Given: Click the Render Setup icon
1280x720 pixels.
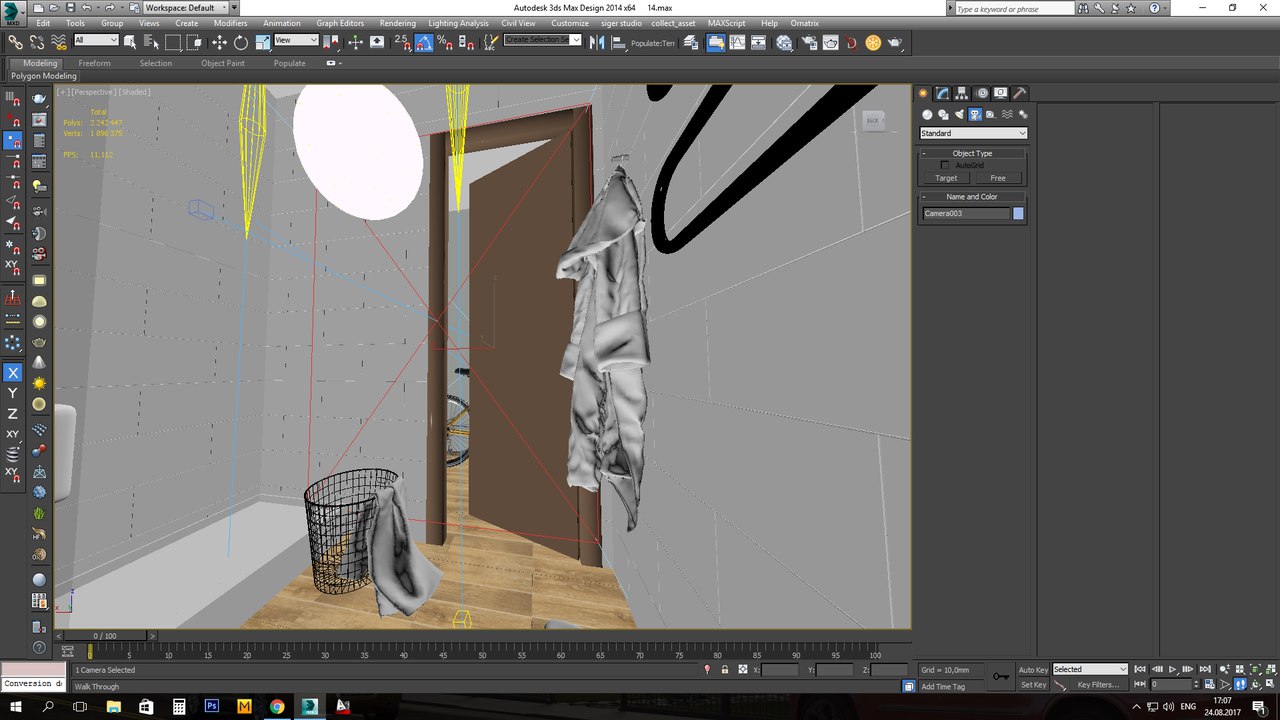Looking at the screenshot, I should click(x=808, y=43).
